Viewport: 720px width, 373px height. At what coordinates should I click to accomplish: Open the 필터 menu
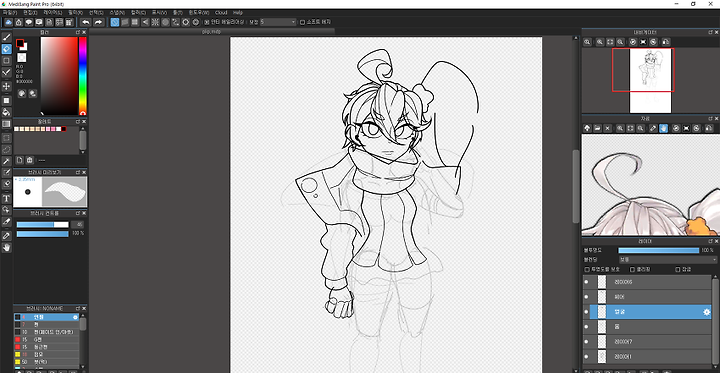[x=76, y=12]
